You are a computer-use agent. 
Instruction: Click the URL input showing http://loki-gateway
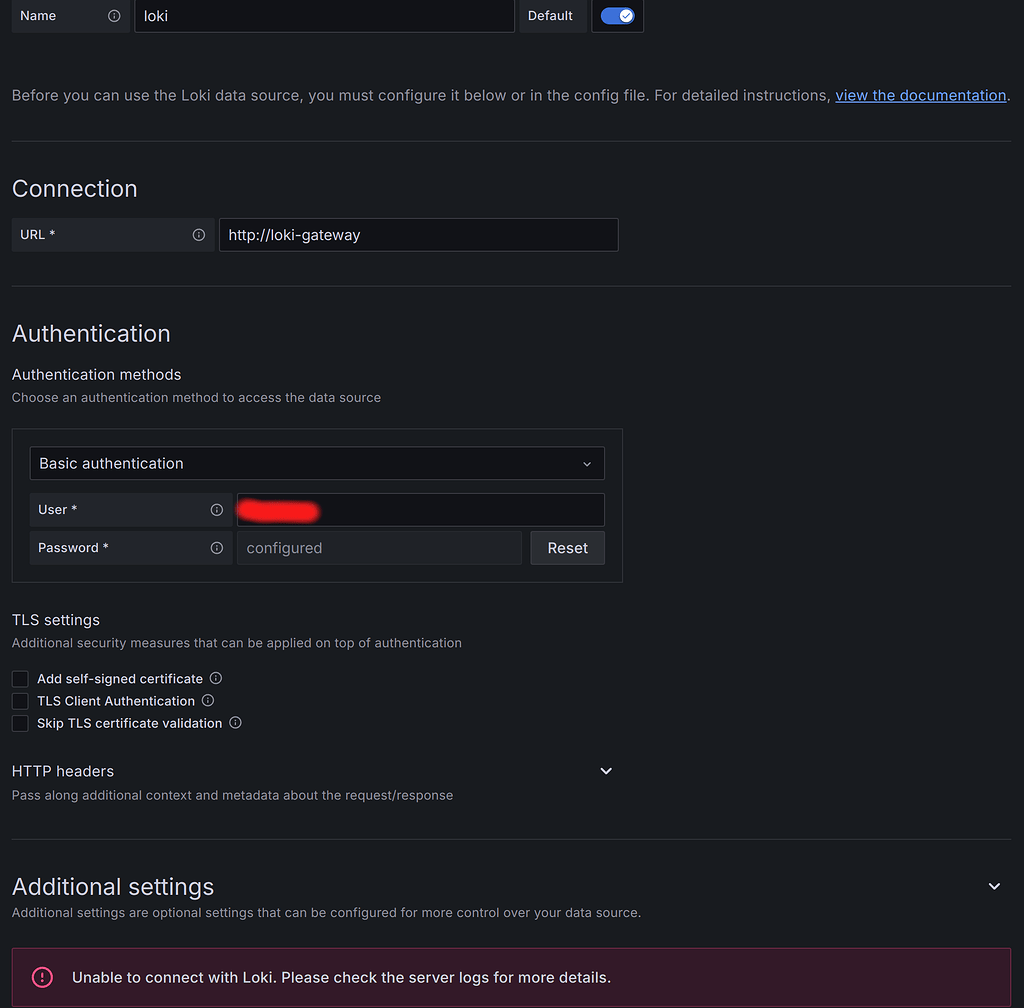(x=418, y=234)
